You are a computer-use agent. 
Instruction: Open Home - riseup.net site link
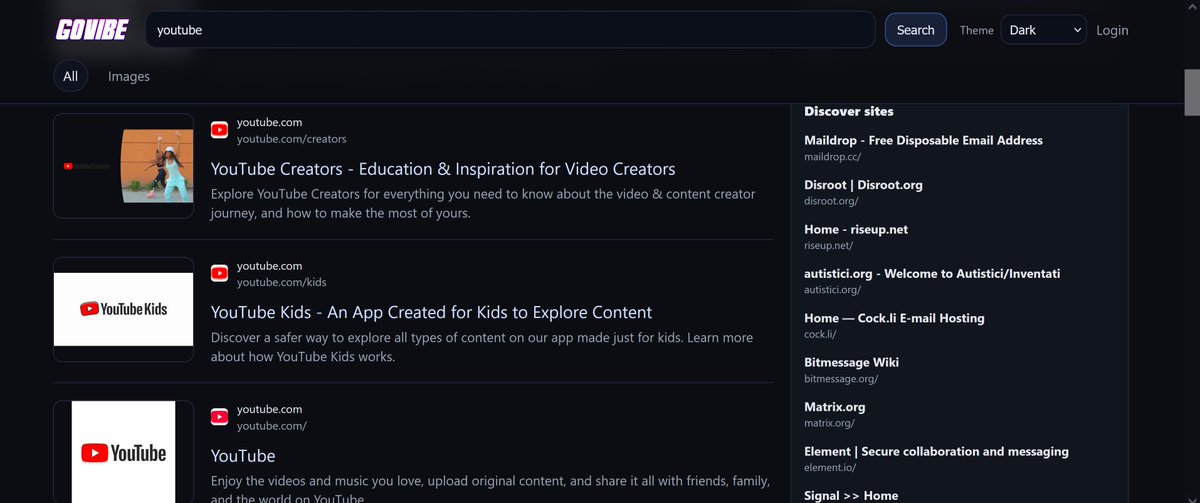pyautogui.click(x=855, y=229)
